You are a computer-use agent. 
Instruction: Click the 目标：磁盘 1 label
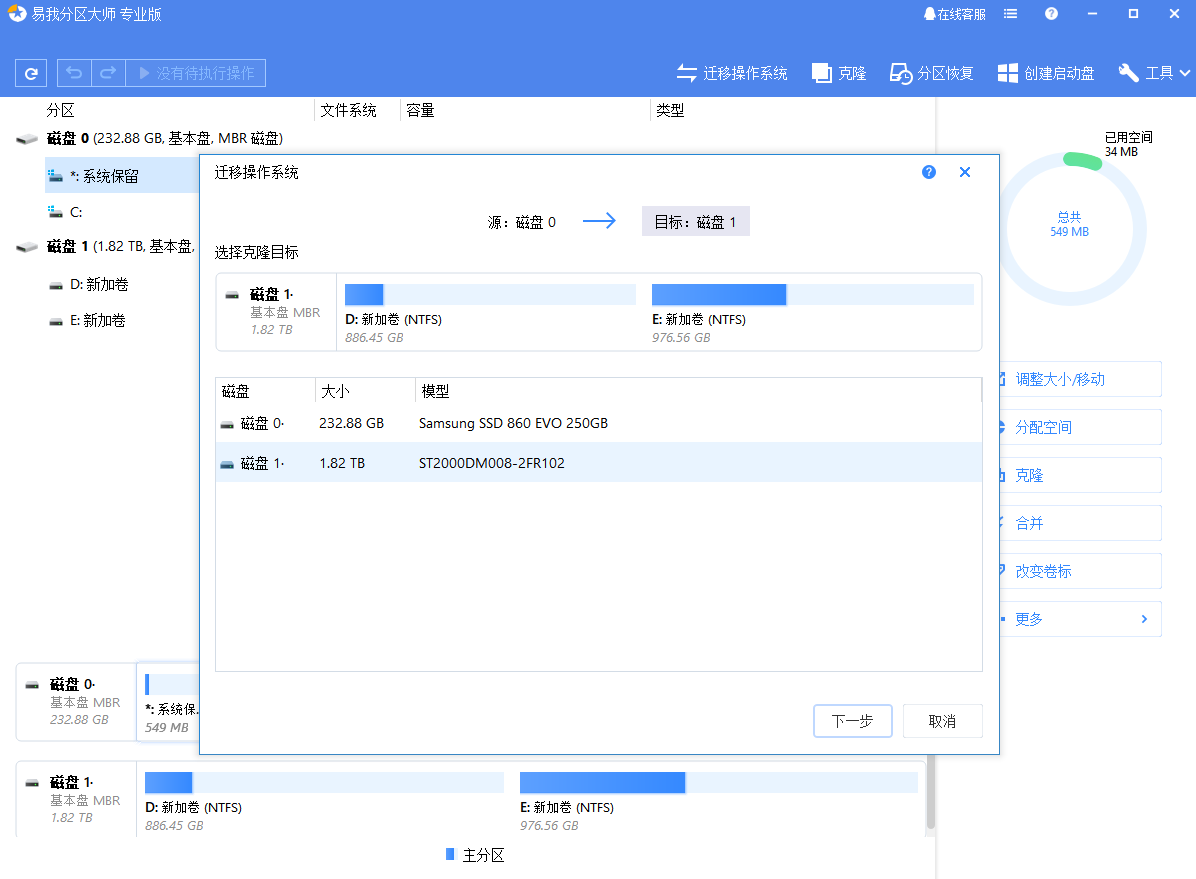click(695, 221)
